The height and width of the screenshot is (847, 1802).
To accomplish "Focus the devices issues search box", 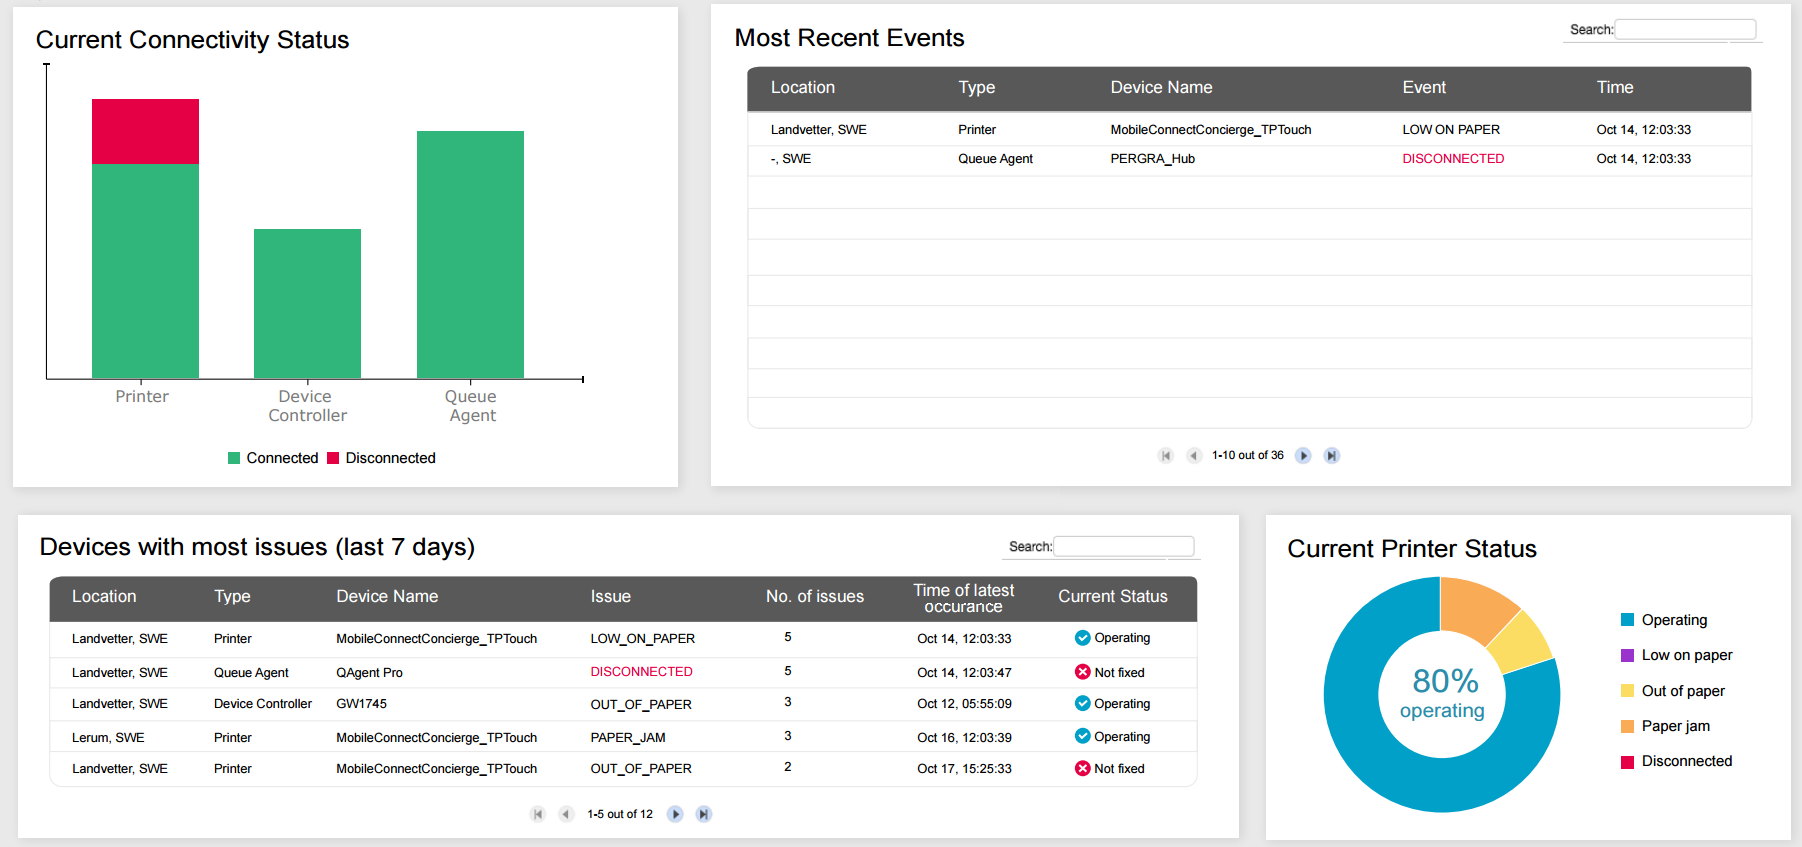I will 1124,547.
